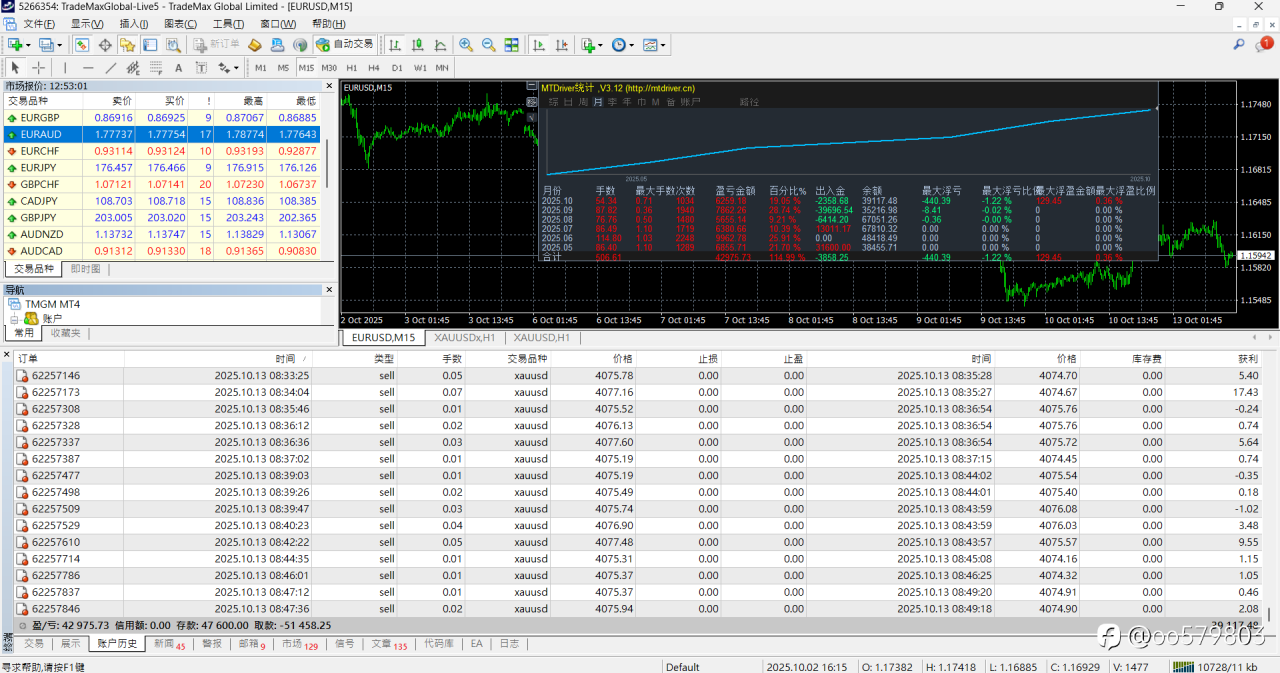
Task: Select the horizontal line drawing tool
Action: 87,68
